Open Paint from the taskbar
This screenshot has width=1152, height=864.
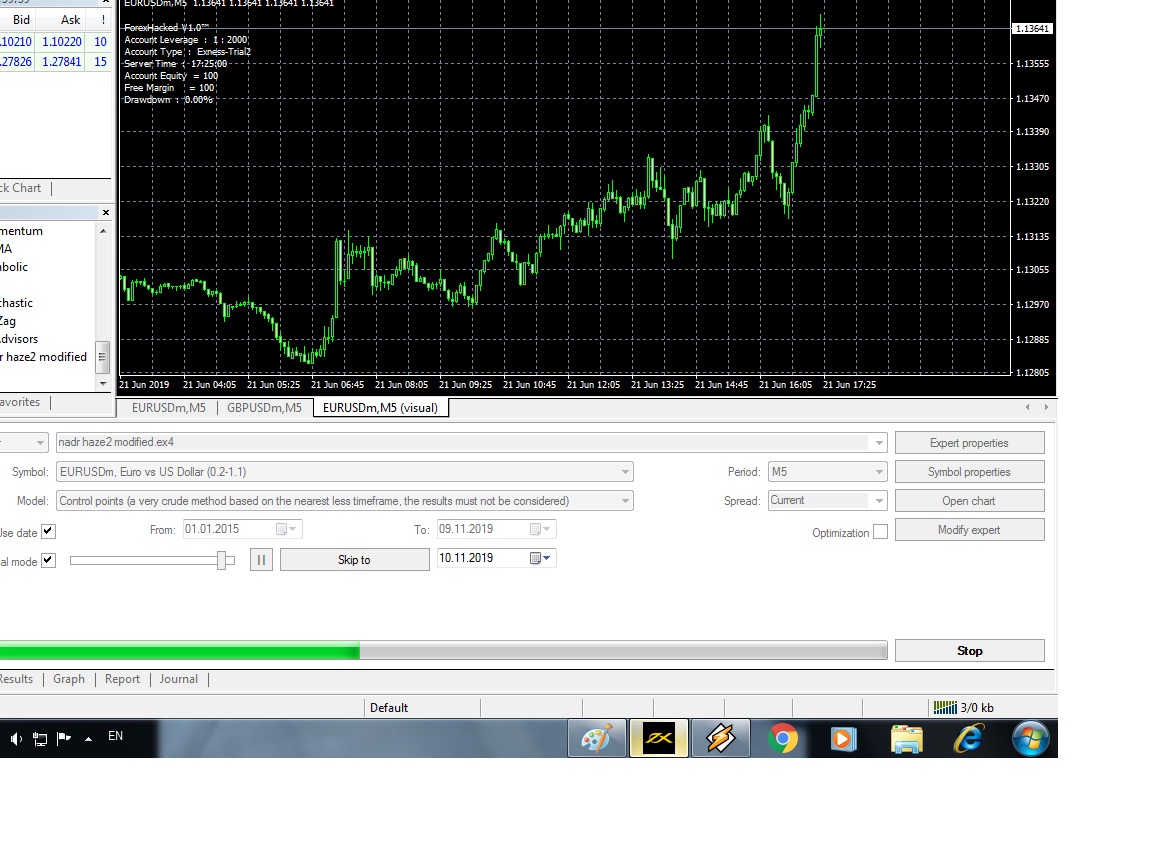coord(597,738)
